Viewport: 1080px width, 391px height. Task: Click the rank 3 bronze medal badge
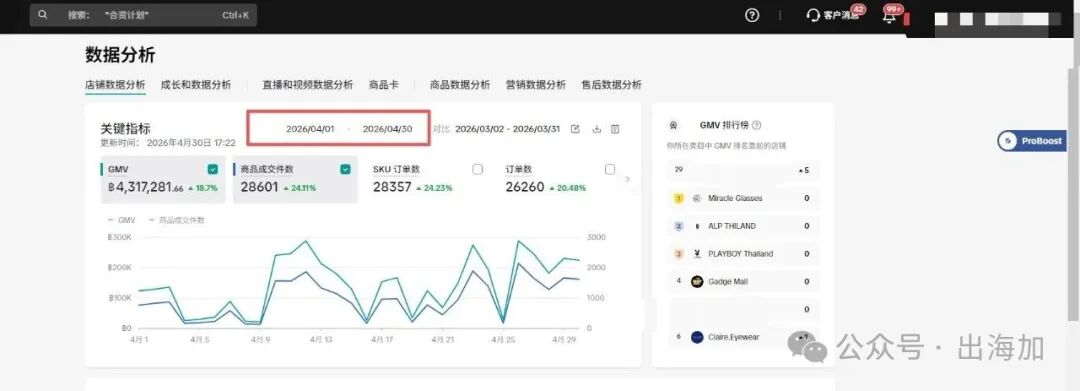click(678, 253)
